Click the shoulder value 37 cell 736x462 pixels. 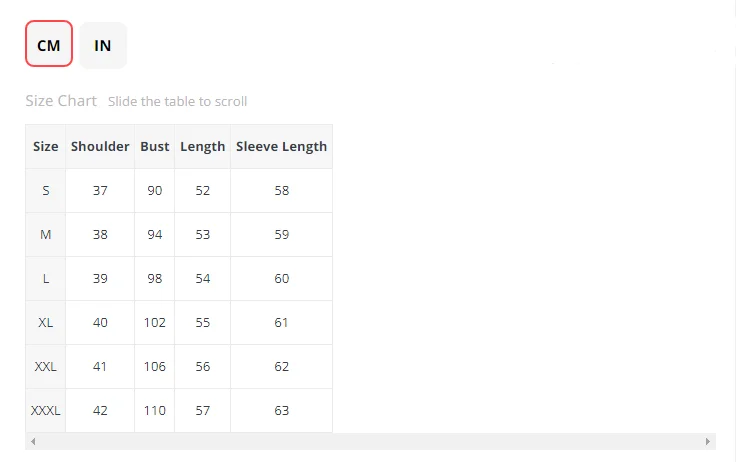(100, 191)
